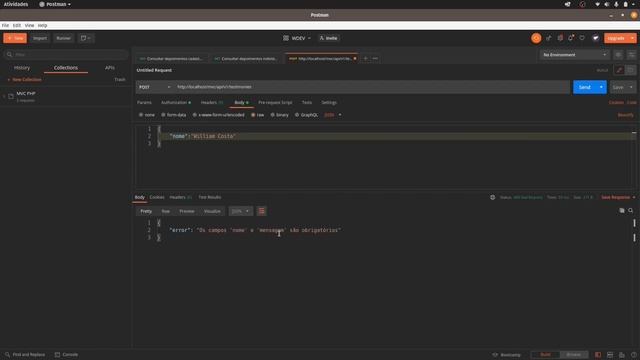This screenshot has height=360, width=640.
Task: Open the capture requests satellite icon
Action: 549,38
